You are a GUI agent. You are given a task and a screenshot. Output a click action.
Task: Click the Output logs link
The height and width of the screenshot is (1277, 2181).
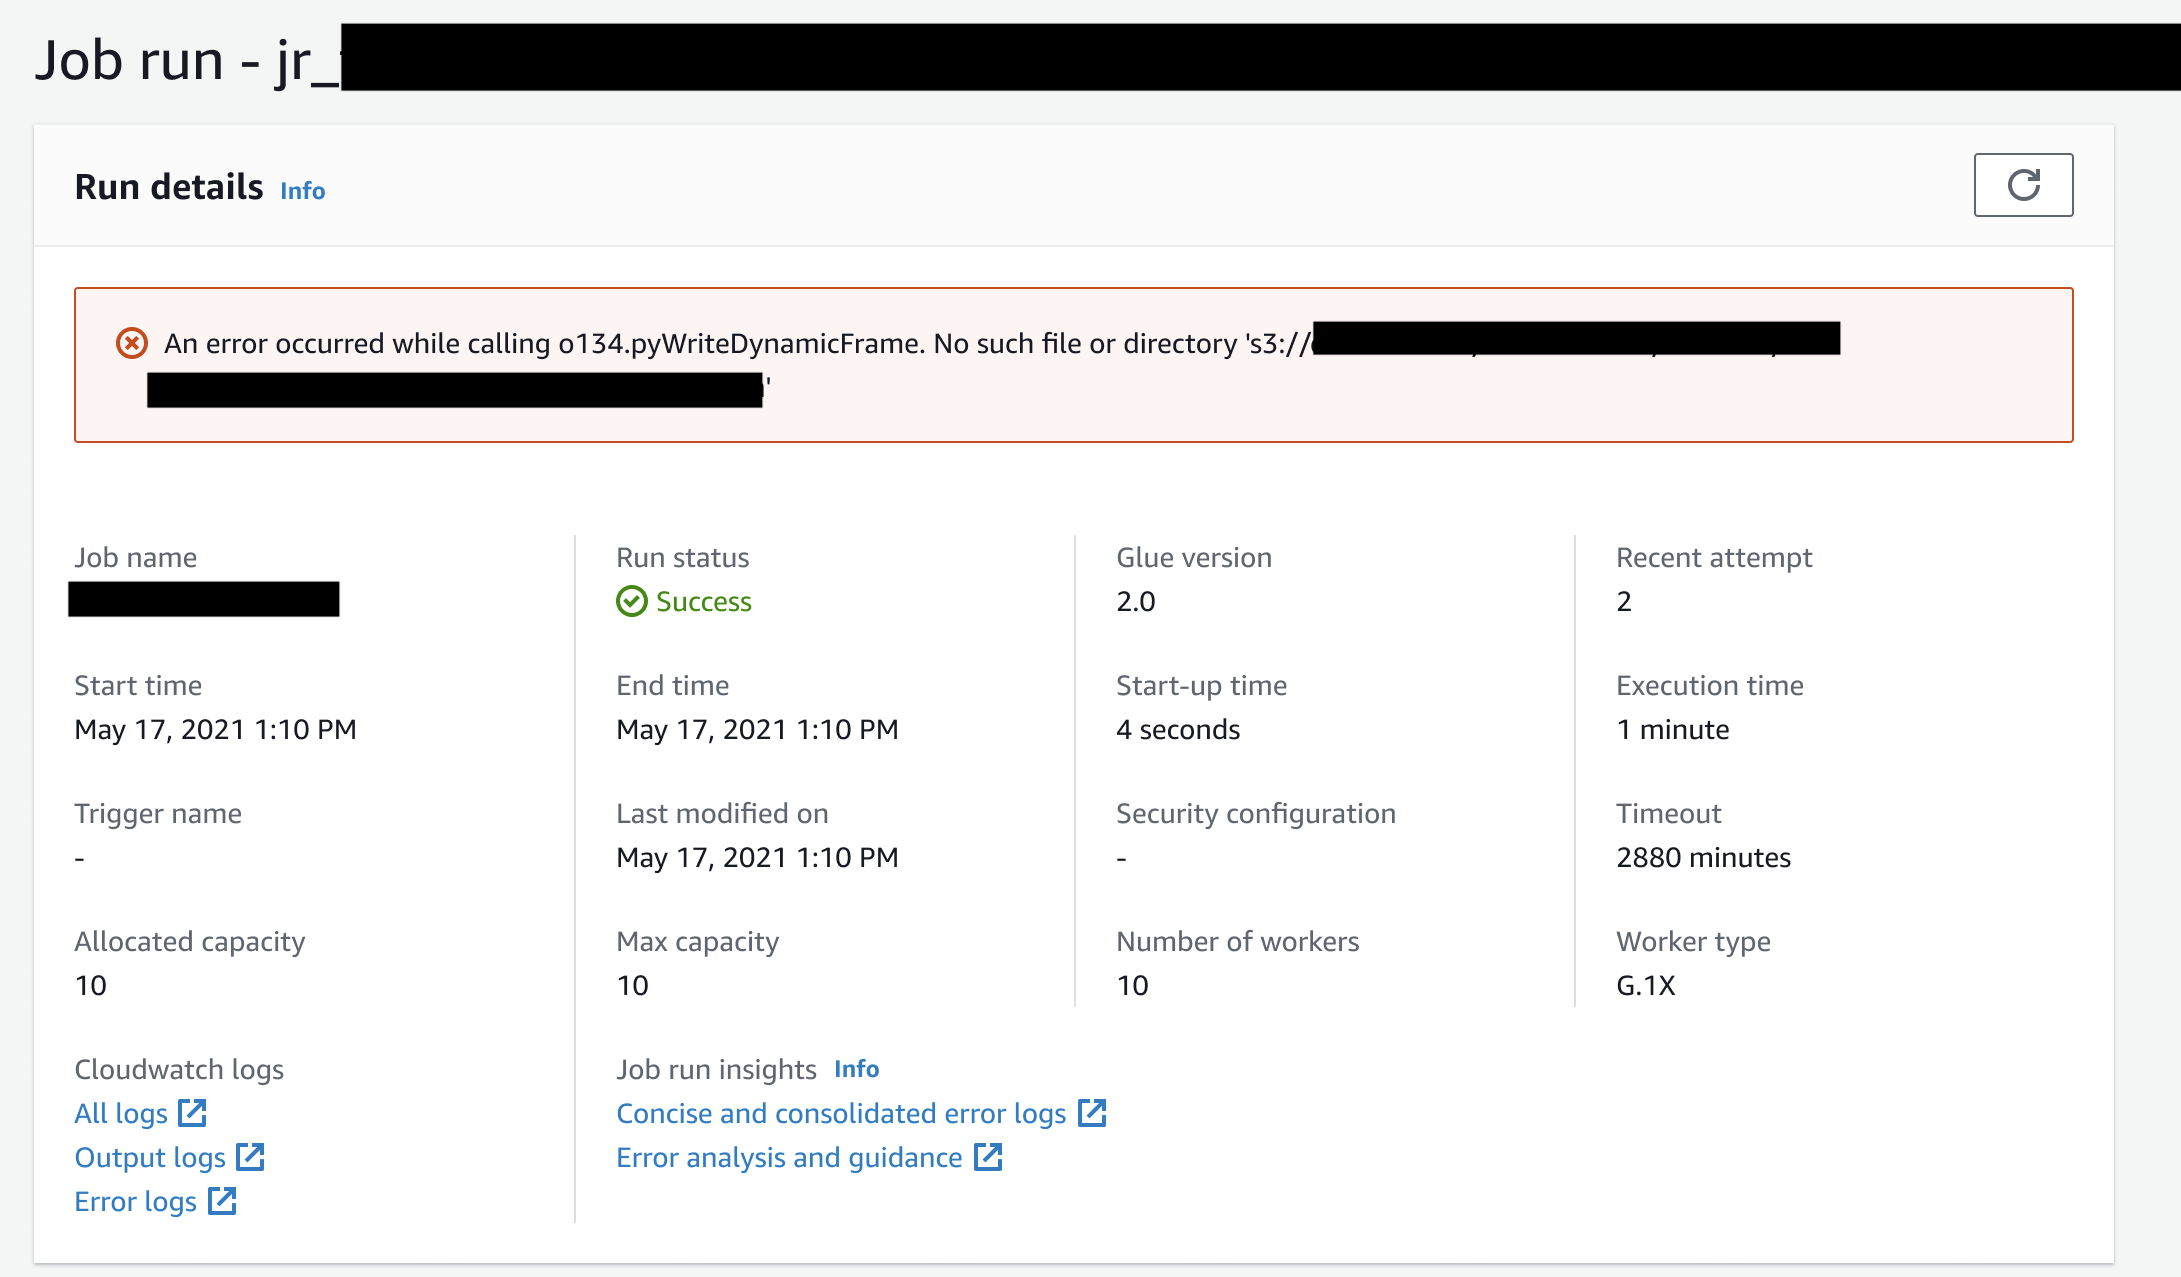[x=150, y=1157]
